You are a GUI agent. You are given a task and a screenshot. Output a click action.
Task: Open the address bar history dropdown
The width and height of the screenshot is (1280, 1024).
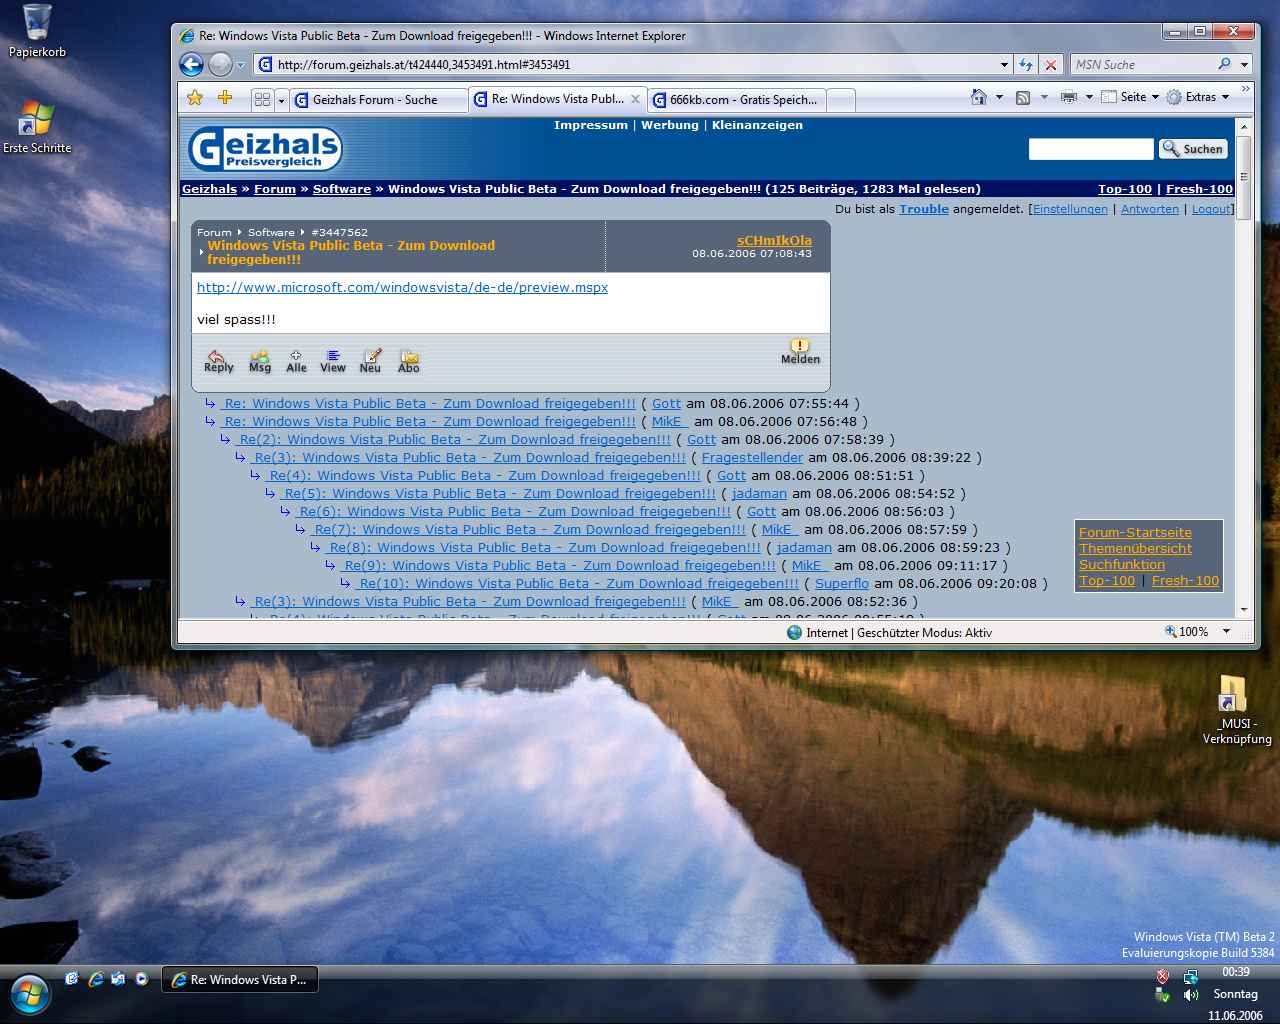(x=1004, y=65)
